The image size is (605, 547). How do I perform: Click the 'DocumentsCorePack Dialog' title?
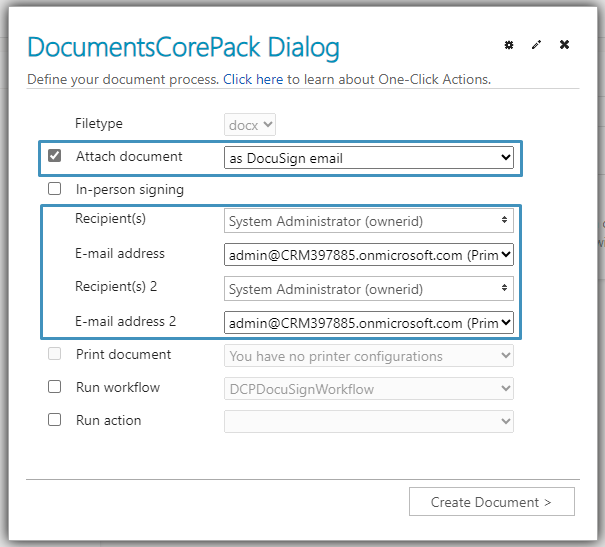(x=183, y=48)
